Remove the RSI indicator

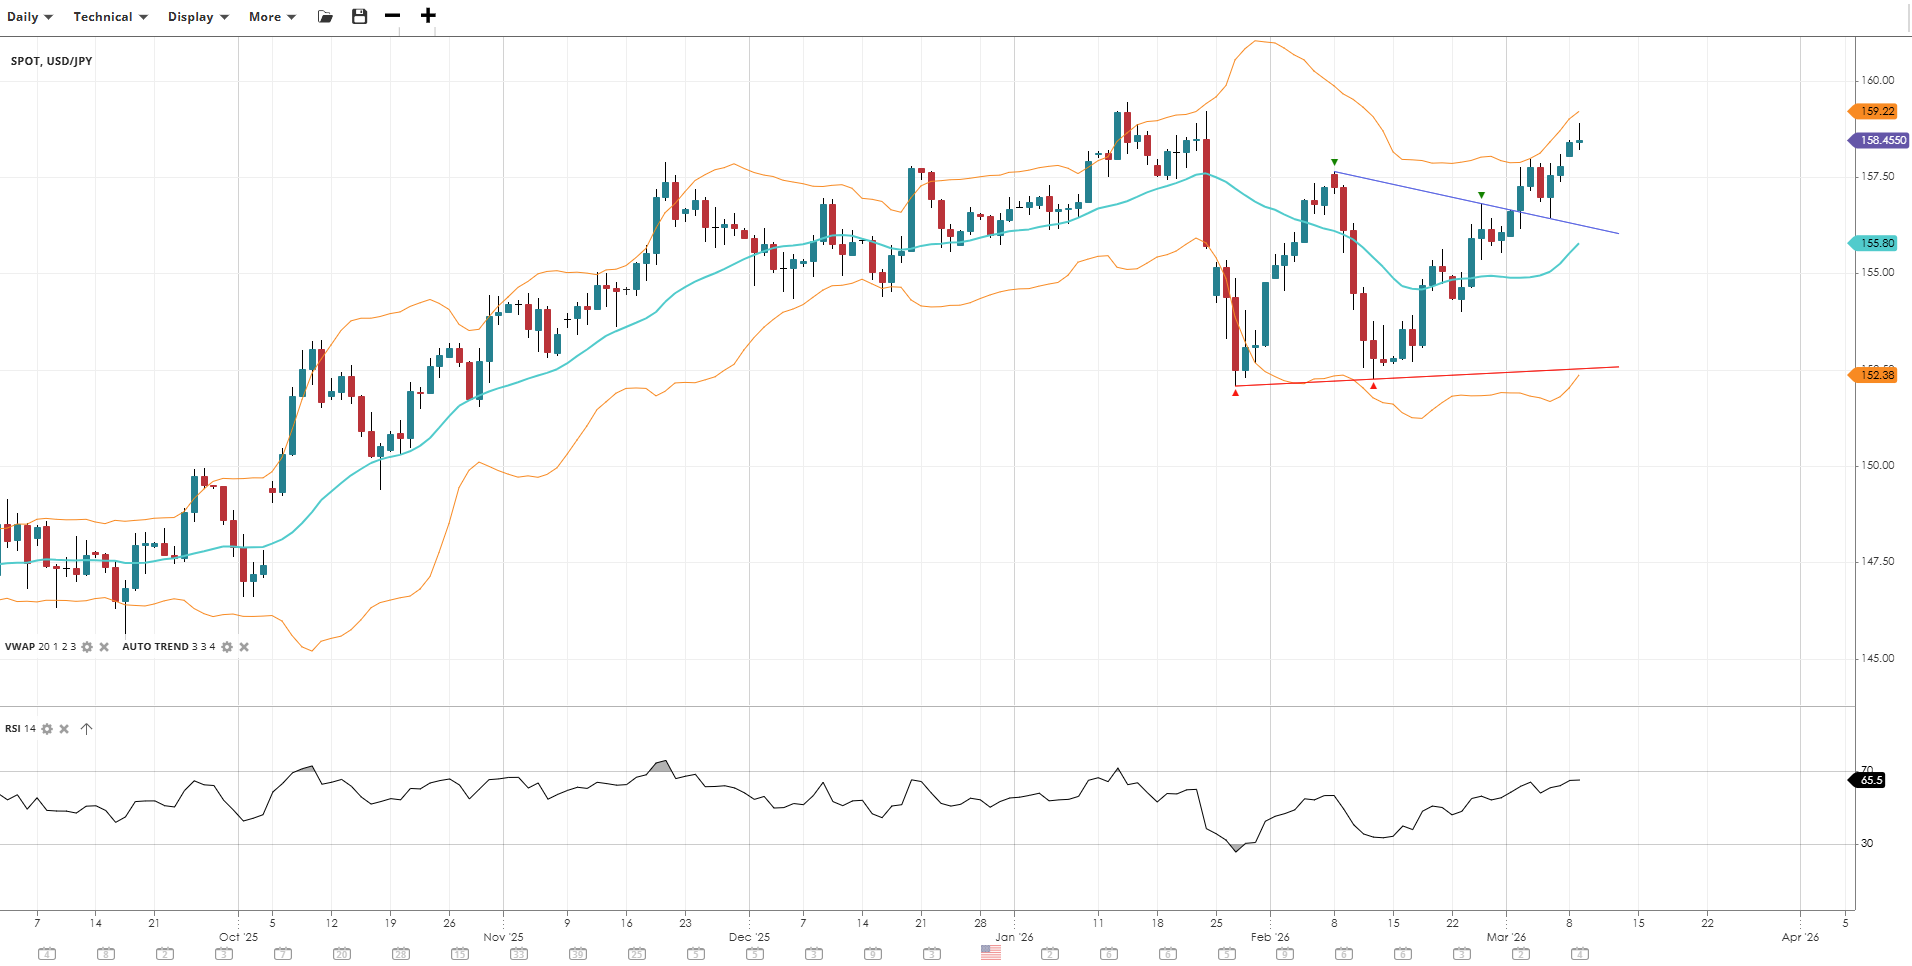(64, 729)
